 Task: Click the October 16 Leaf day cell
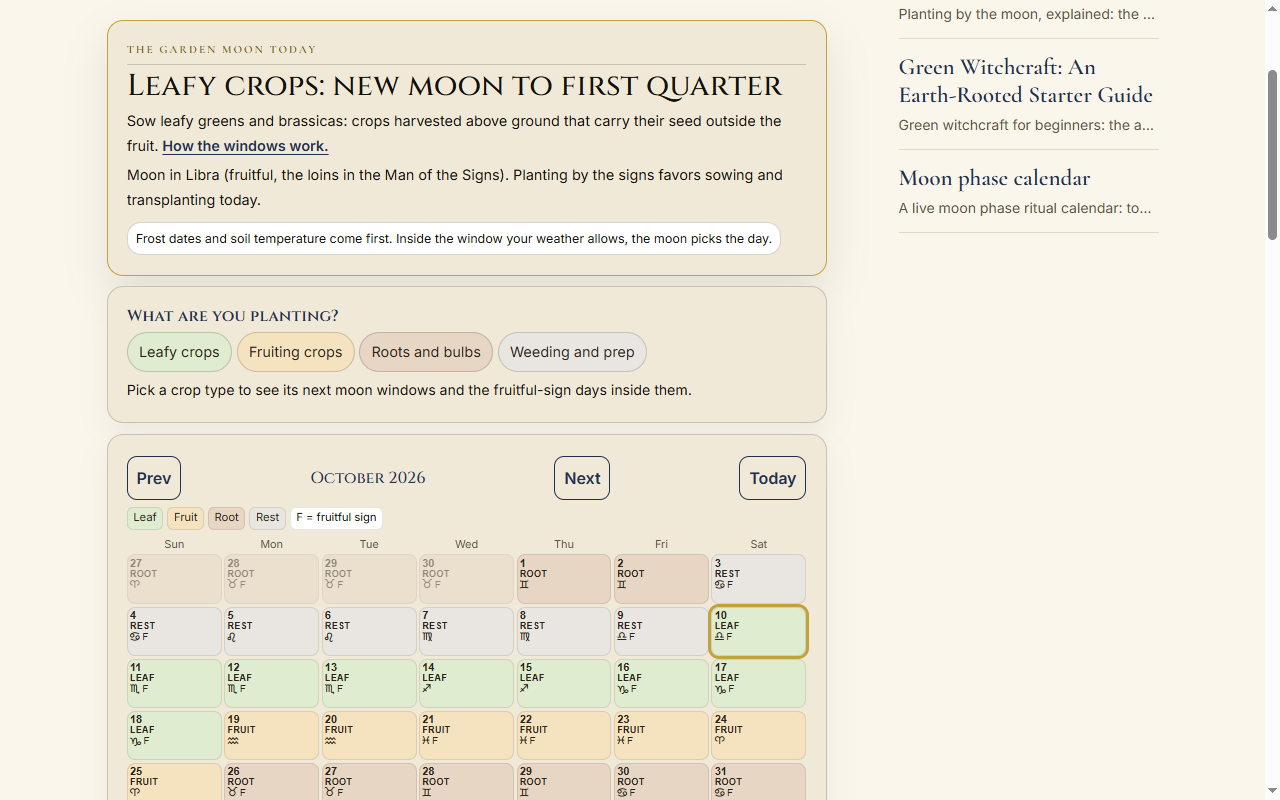point(661,683)
